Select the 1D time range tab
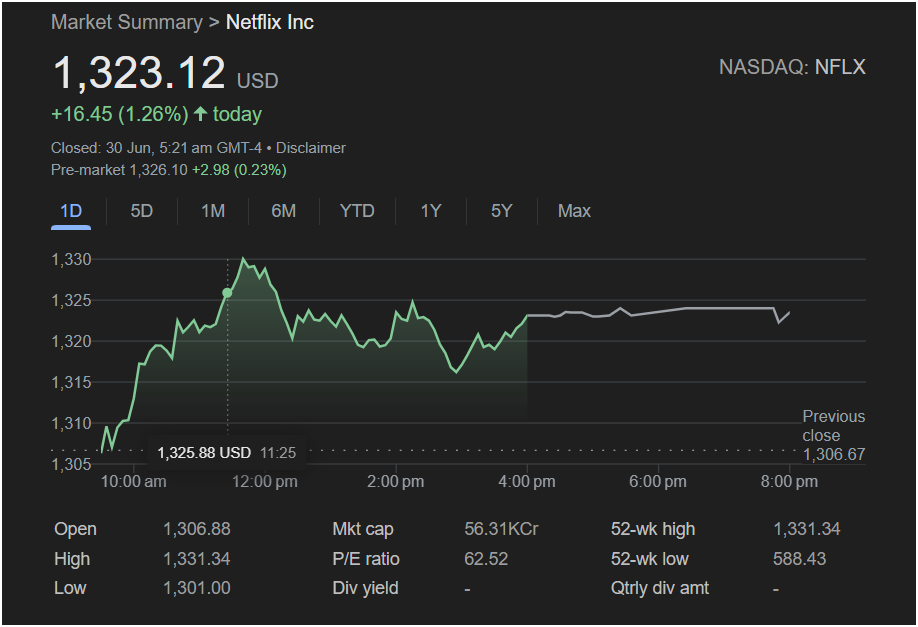918x627 pixels. (x=71, y=211)
